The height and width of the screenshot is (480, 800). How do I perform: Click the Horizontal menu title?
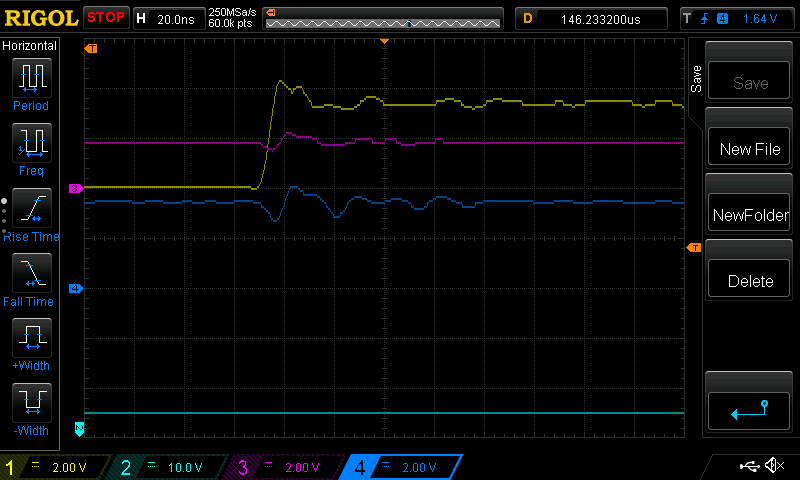tap(29, 46)
